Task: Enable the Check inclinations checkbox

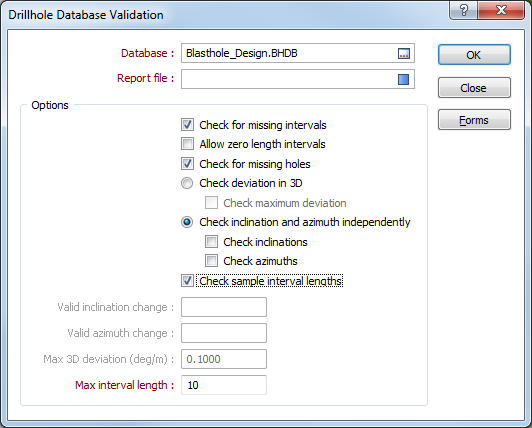Action: pos(211,242)
